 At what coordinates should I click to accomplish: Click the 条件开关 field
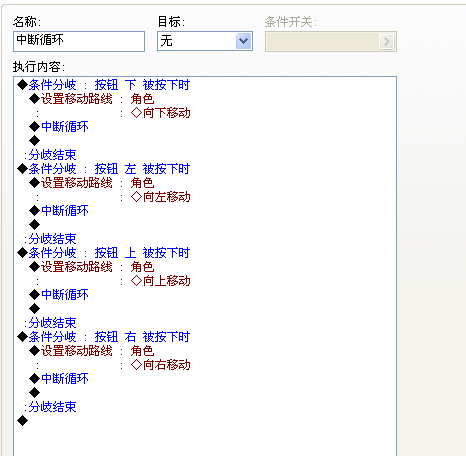pyautogui.click(x=331, y=42)
